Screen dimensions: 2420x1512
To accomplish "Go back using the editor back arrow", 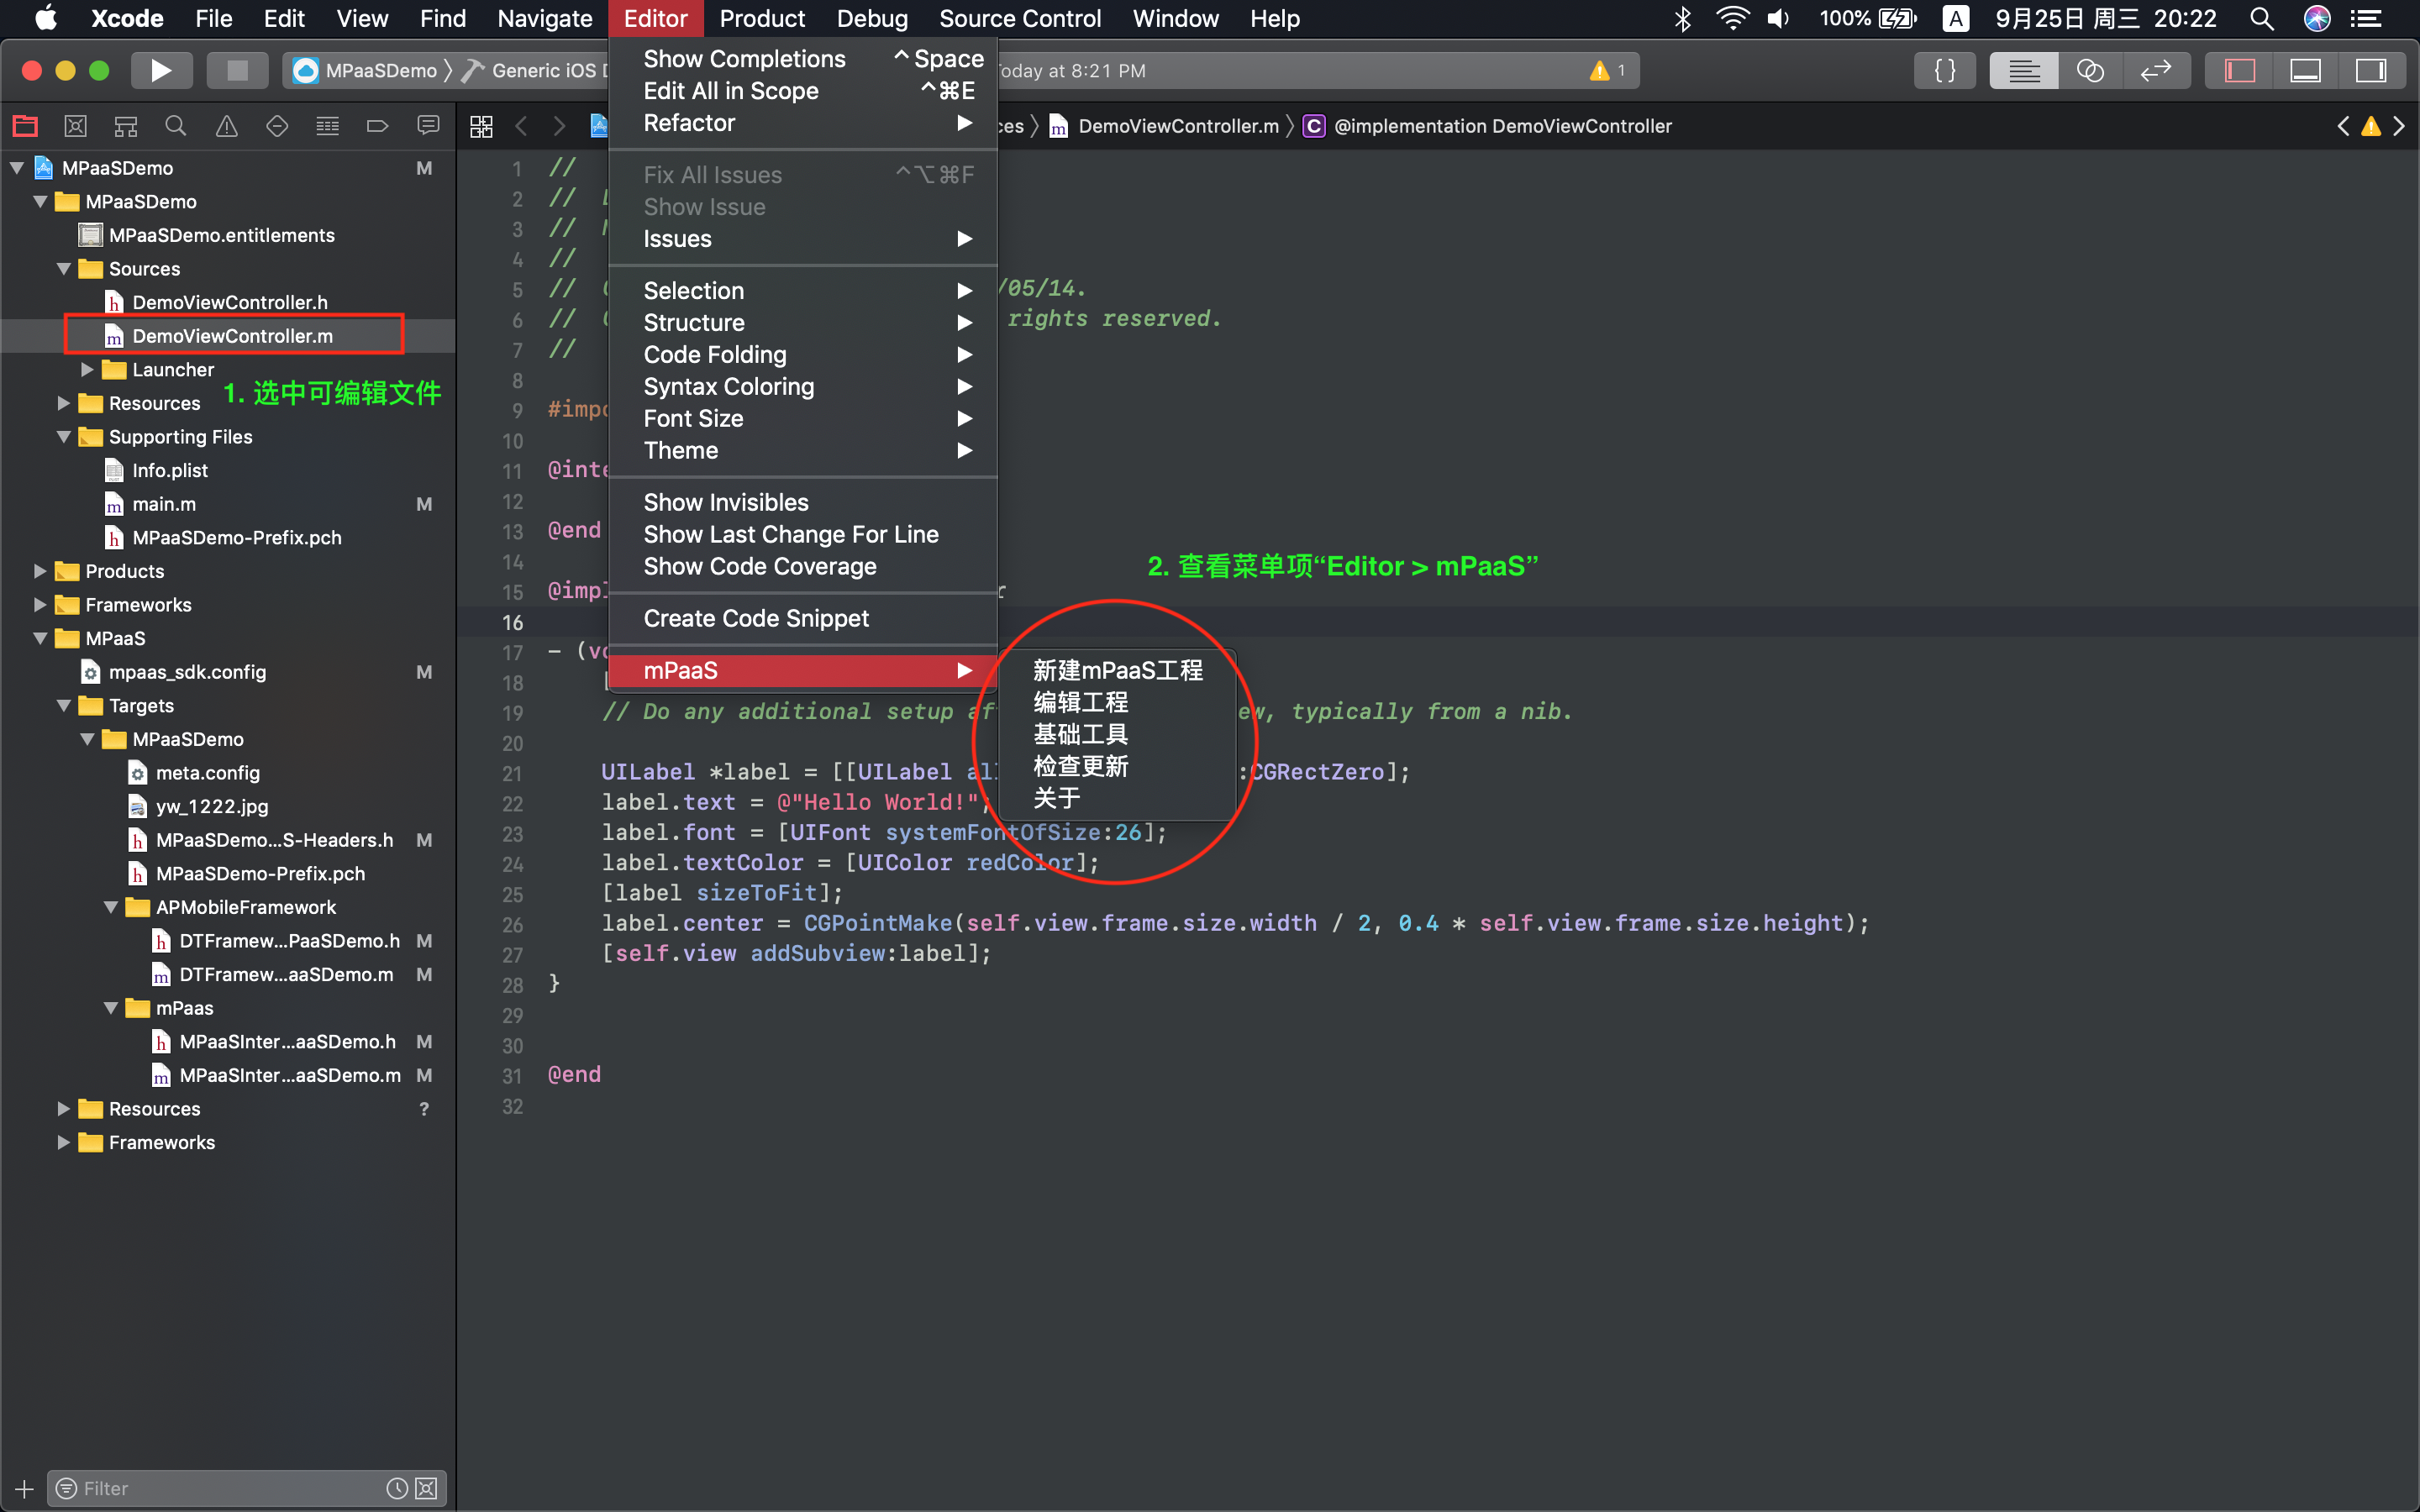I will (521, 126).
